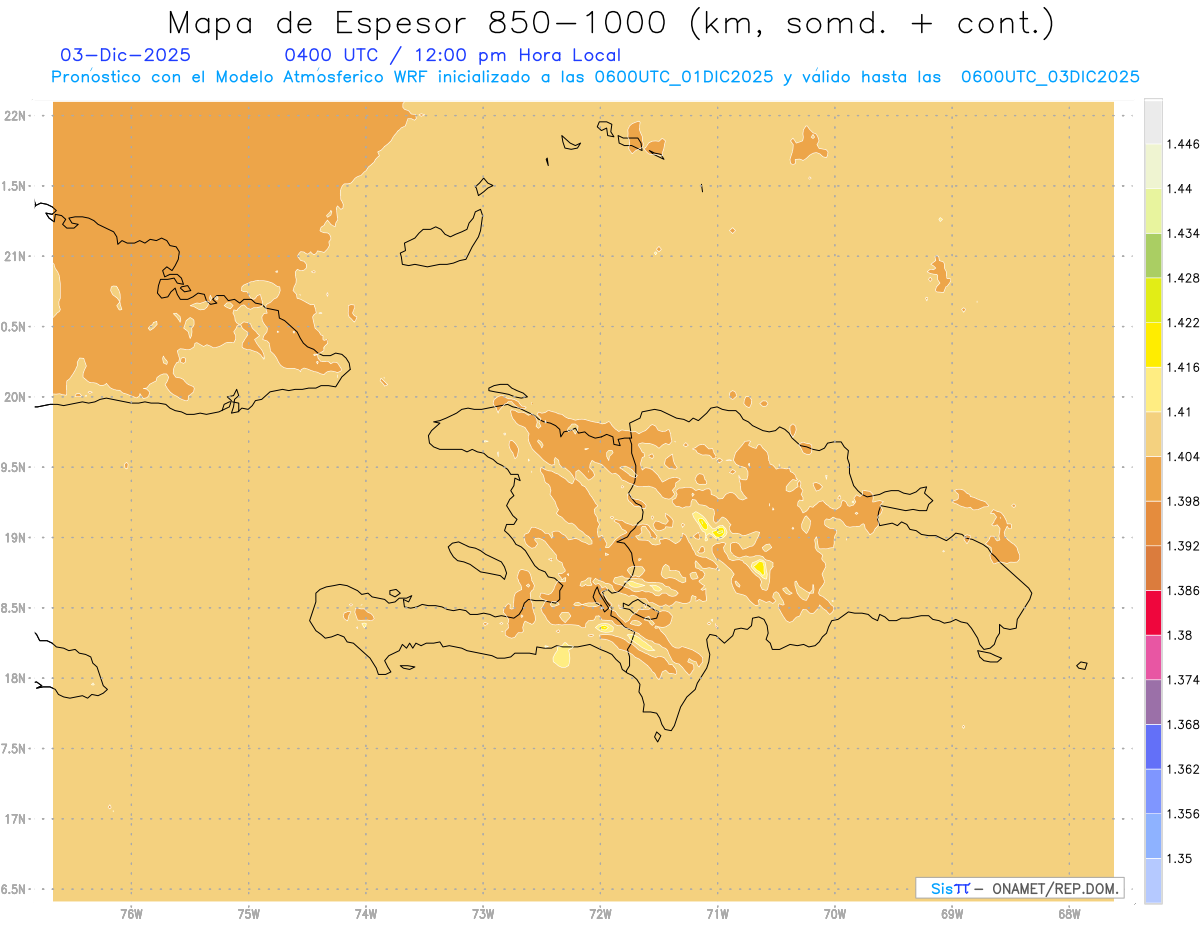Viewport: 1200px width, 927px height.
Task: Click the pink colorbar swatch between 1.374 and 1.38
Action: 1153,657
